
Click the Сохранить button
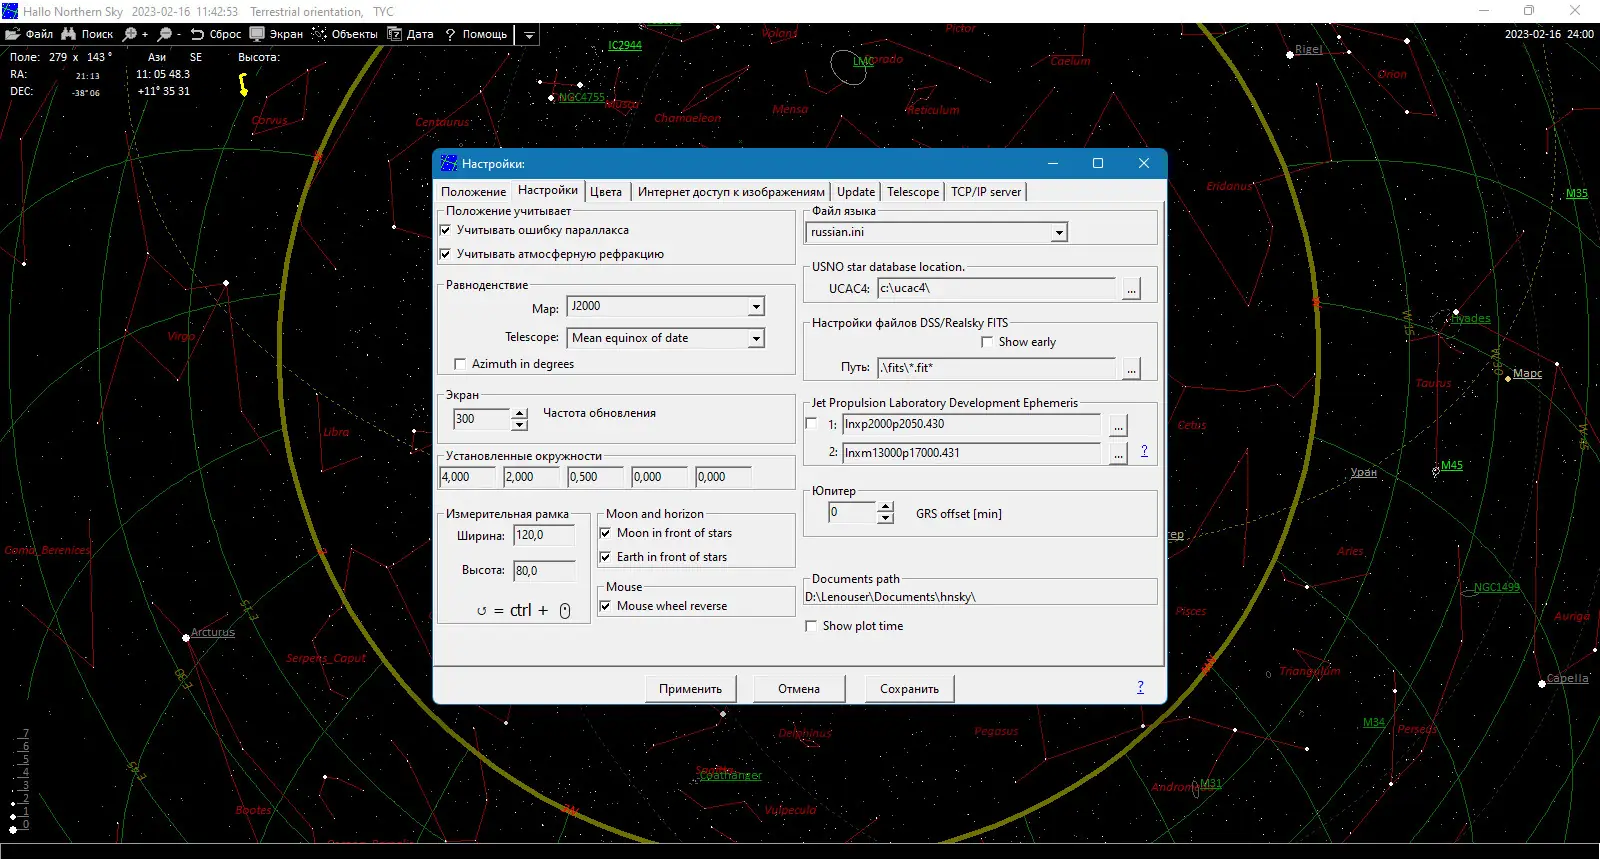point(909,689)
